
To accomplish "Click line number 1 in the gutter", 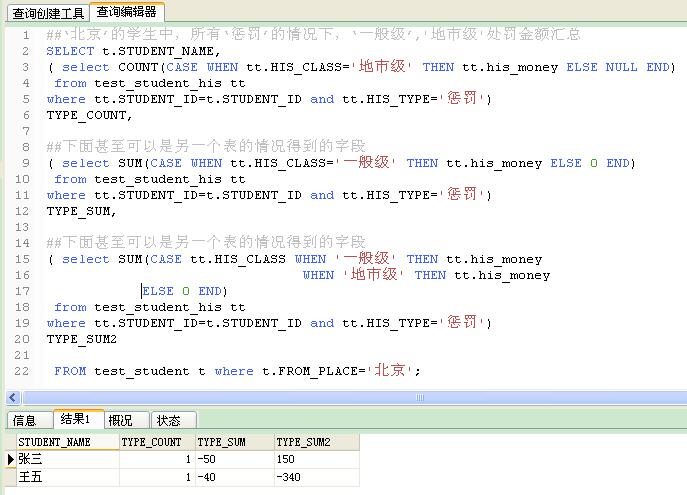I will point(26,35).
